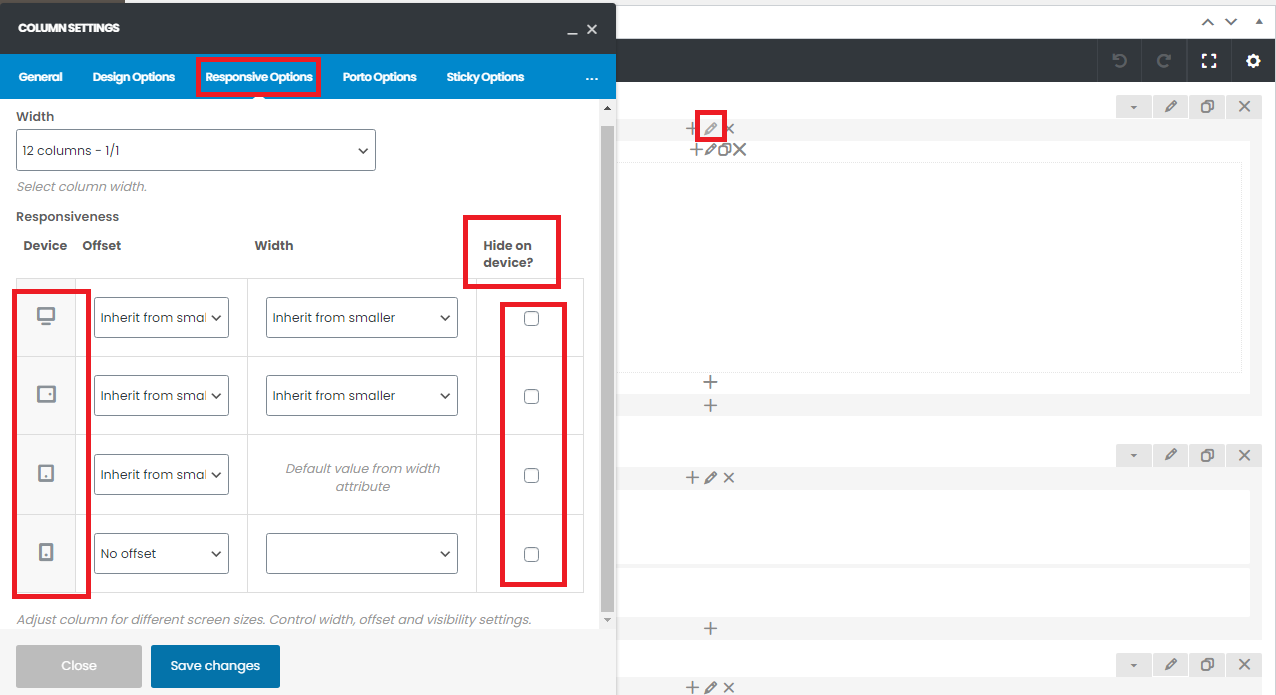Toggle fullscreen mode icon in dark toolbar

click(x=1209, y=61)
